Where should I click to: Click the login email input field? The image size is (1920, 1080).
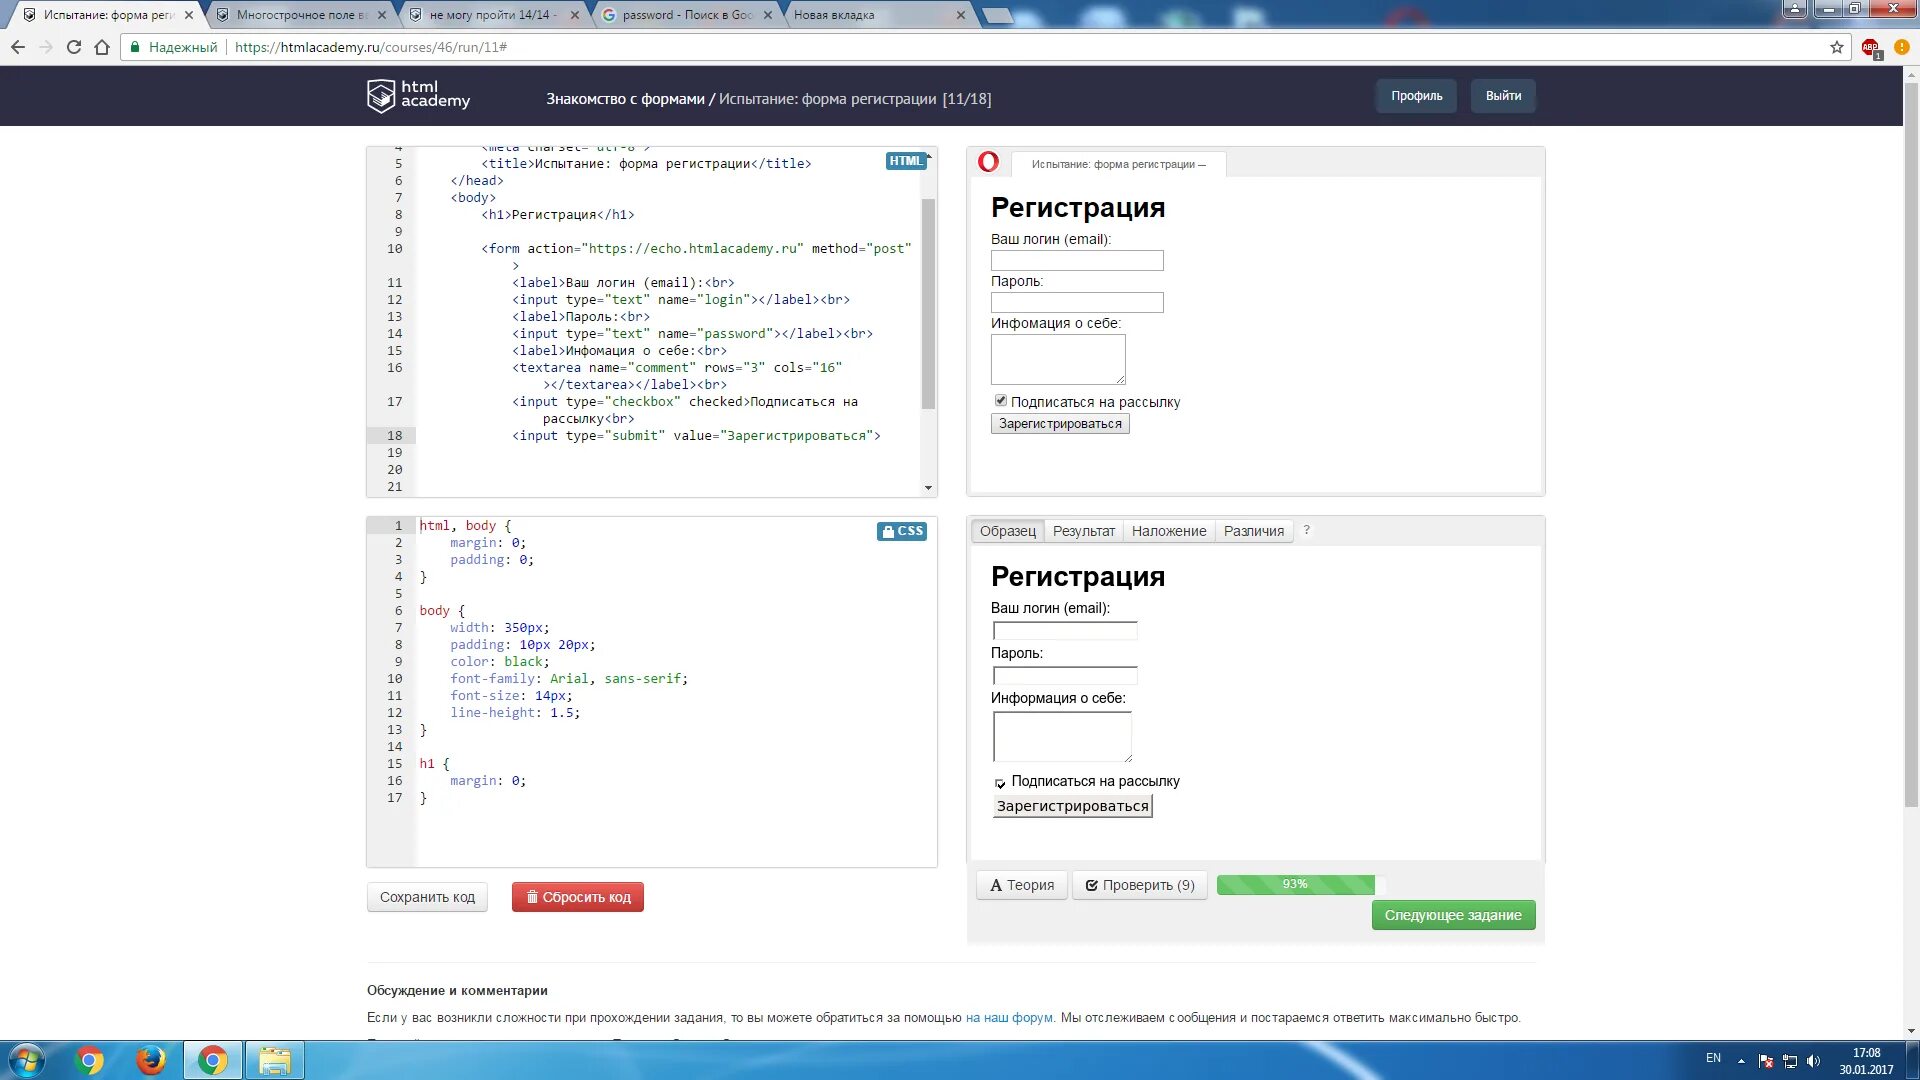coord(1077,261)
